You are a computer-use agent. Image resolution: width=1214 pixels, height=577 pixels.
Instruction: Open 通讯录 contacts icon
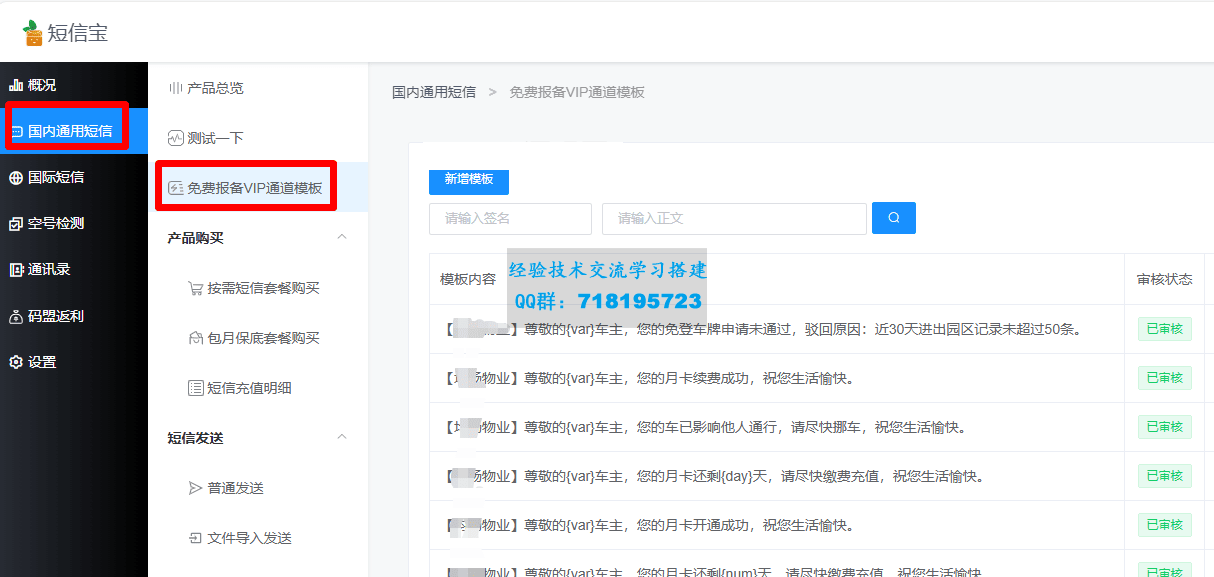coord(16,270)
